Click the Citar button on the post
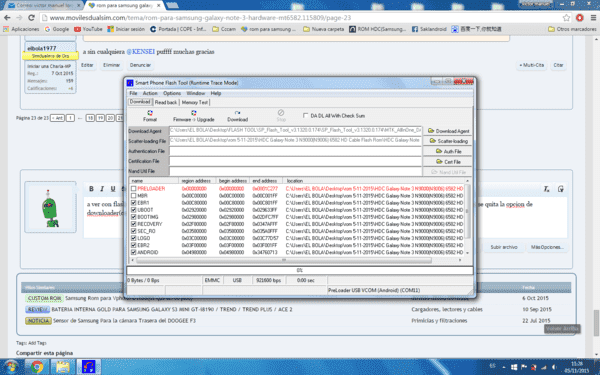 coord(558,65)
